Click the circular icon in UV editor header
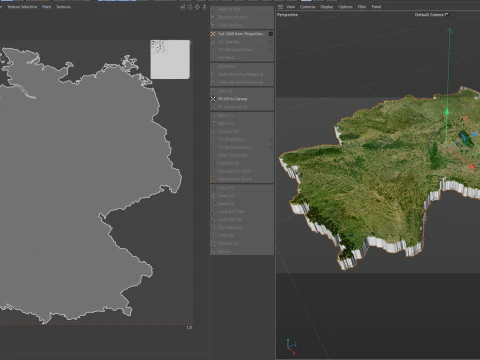The height and width of the screenshot is (360, 480). tap(190, 7)
